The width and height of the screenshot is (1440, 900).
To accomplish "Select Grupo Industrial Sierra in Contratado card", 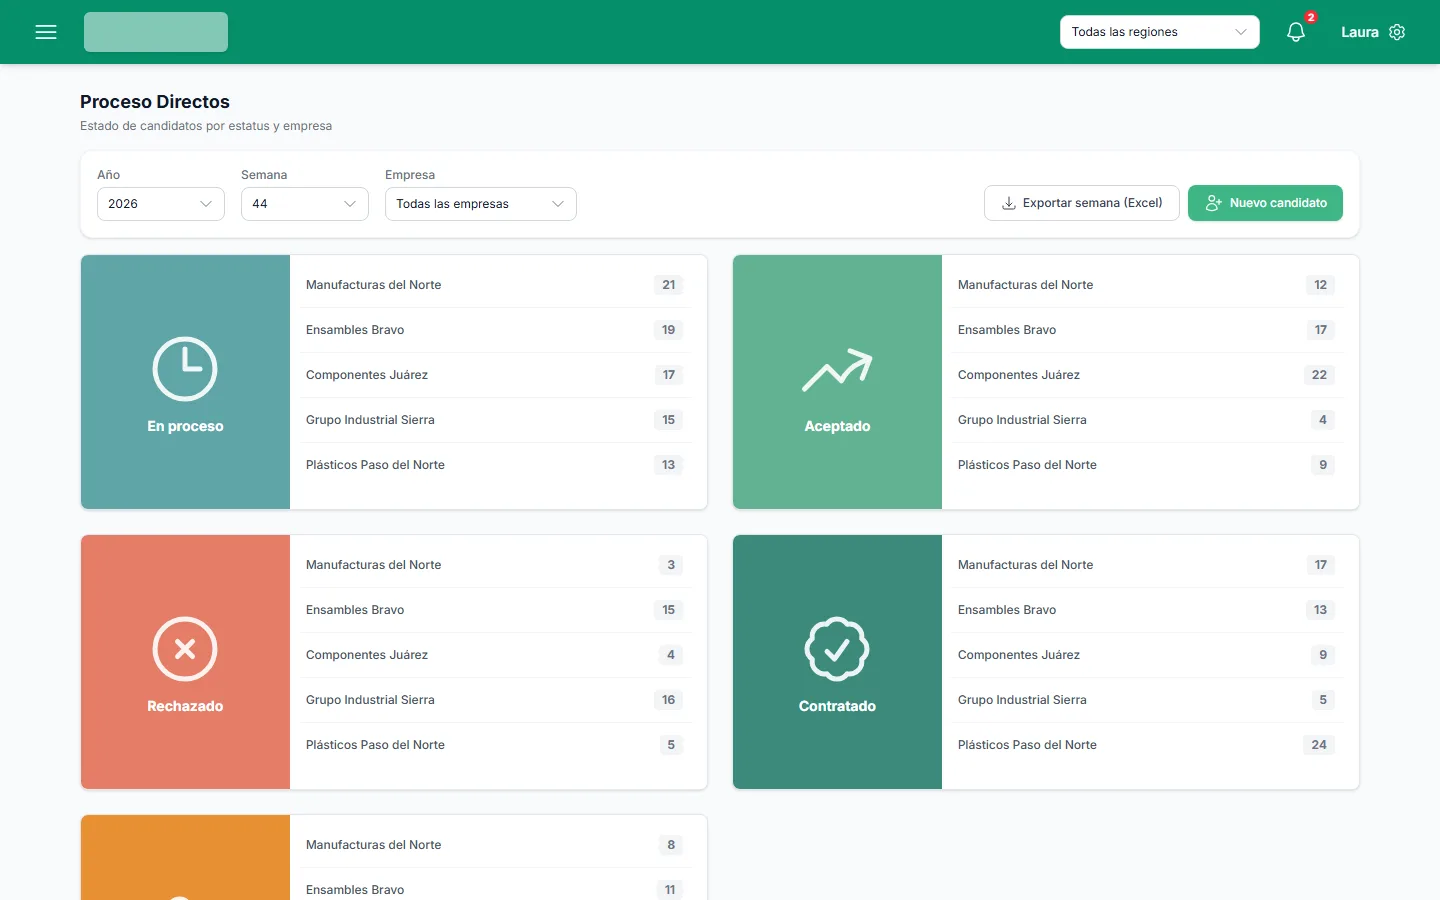I will 1149,700.
